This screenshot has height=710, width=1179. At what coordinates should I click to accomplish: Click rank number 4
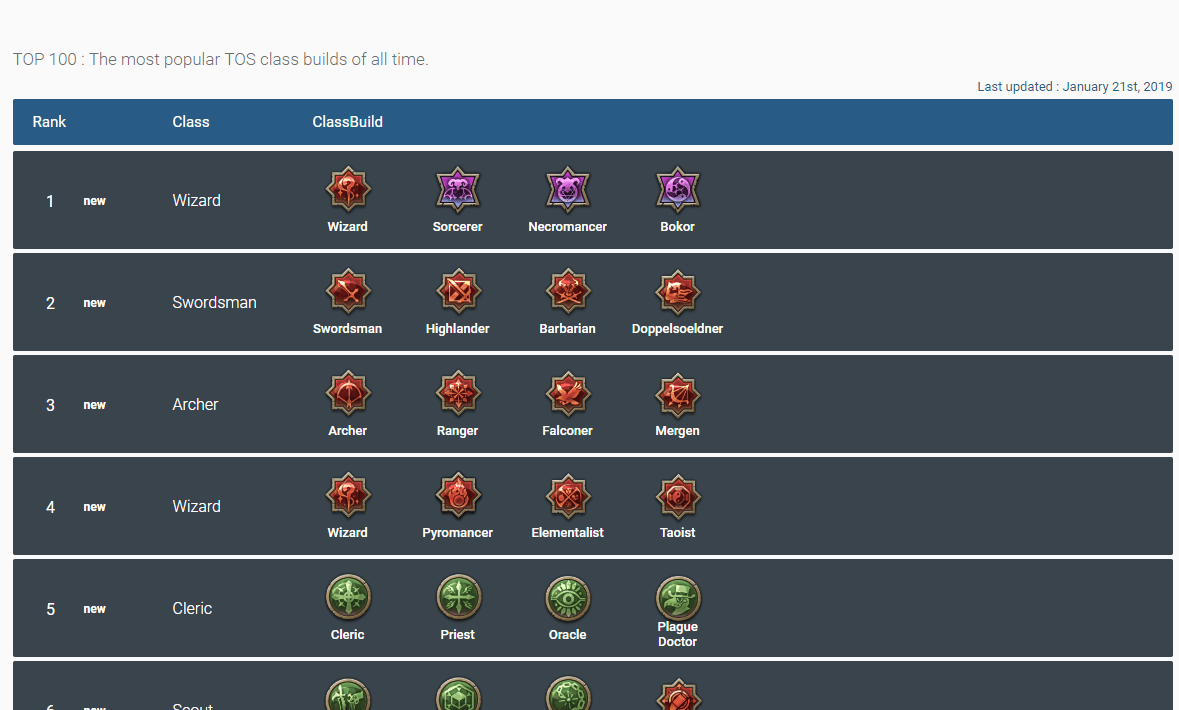click(50, 507)
